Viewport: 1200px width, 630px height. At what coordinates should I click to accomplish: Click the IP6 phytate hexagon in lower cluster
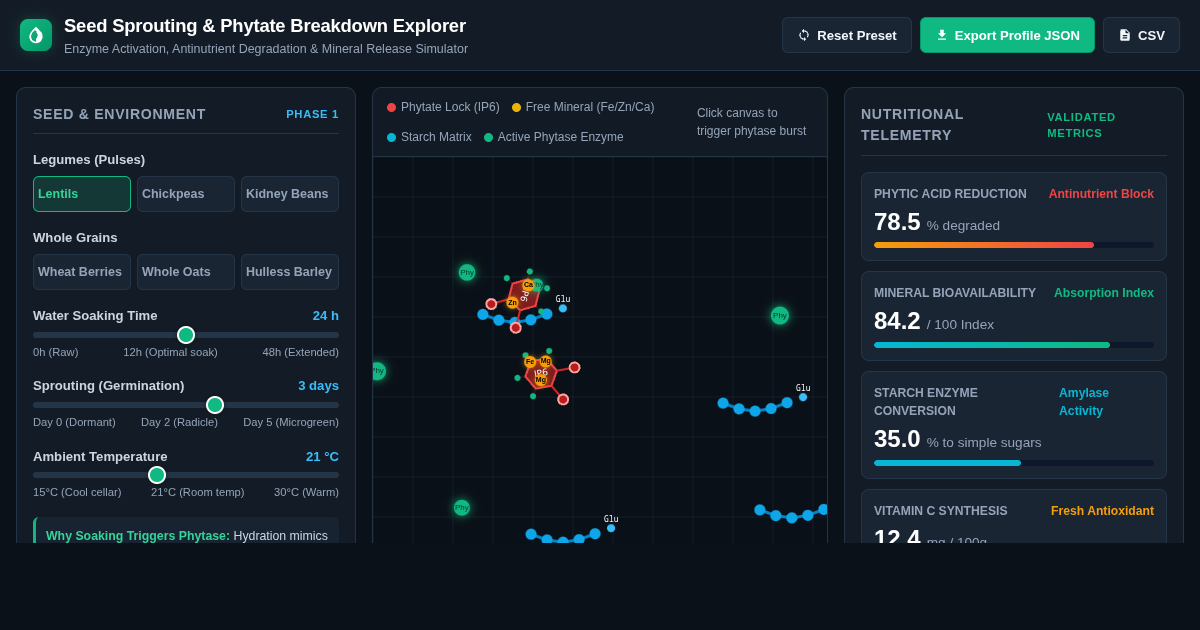tap(541, 373)
